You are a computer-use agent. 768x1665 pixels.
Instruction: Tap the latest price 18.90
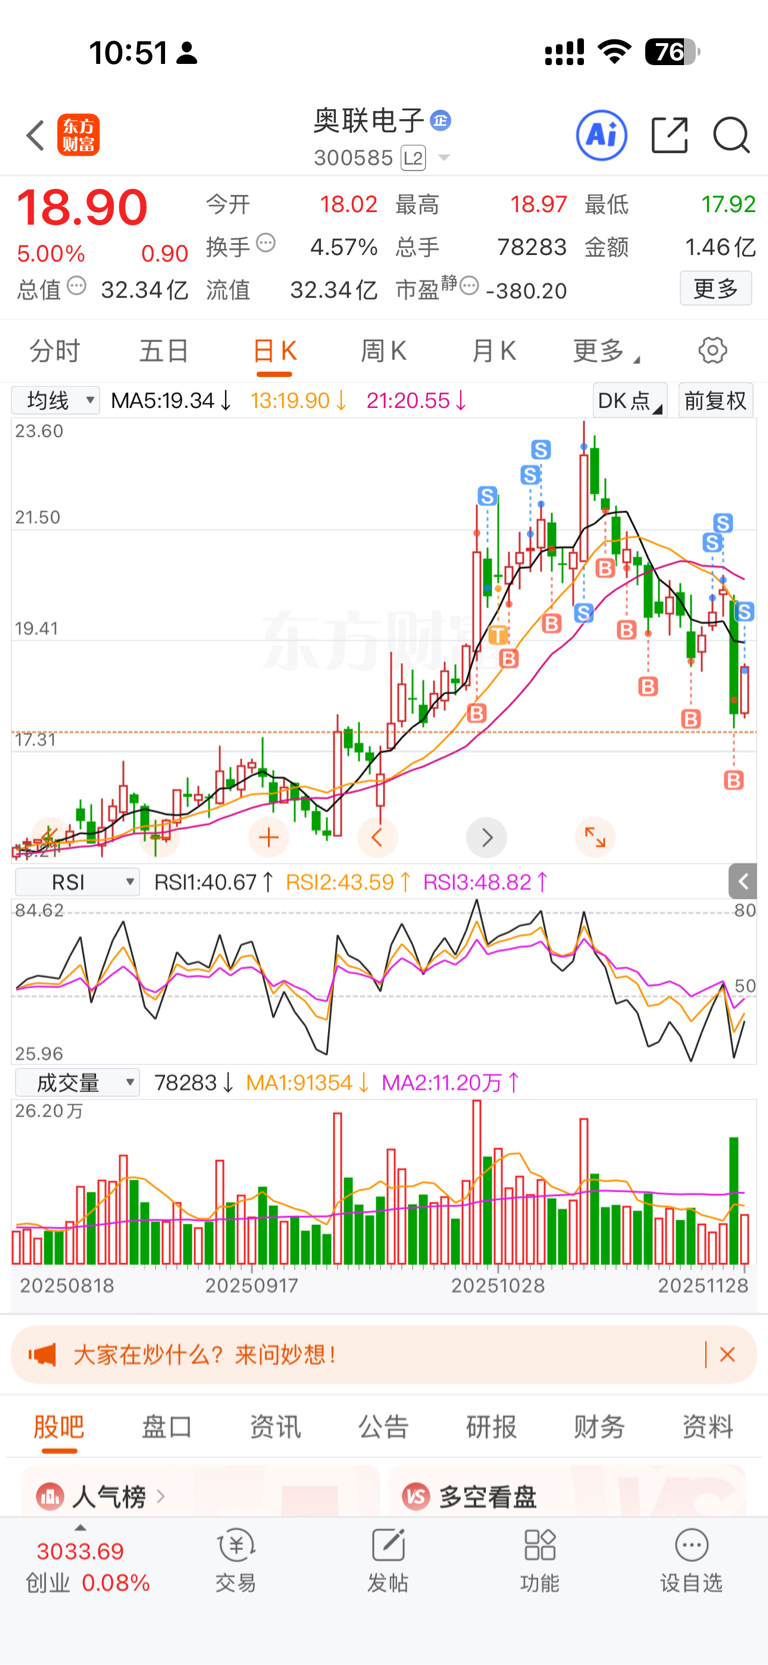coord(82,207)
